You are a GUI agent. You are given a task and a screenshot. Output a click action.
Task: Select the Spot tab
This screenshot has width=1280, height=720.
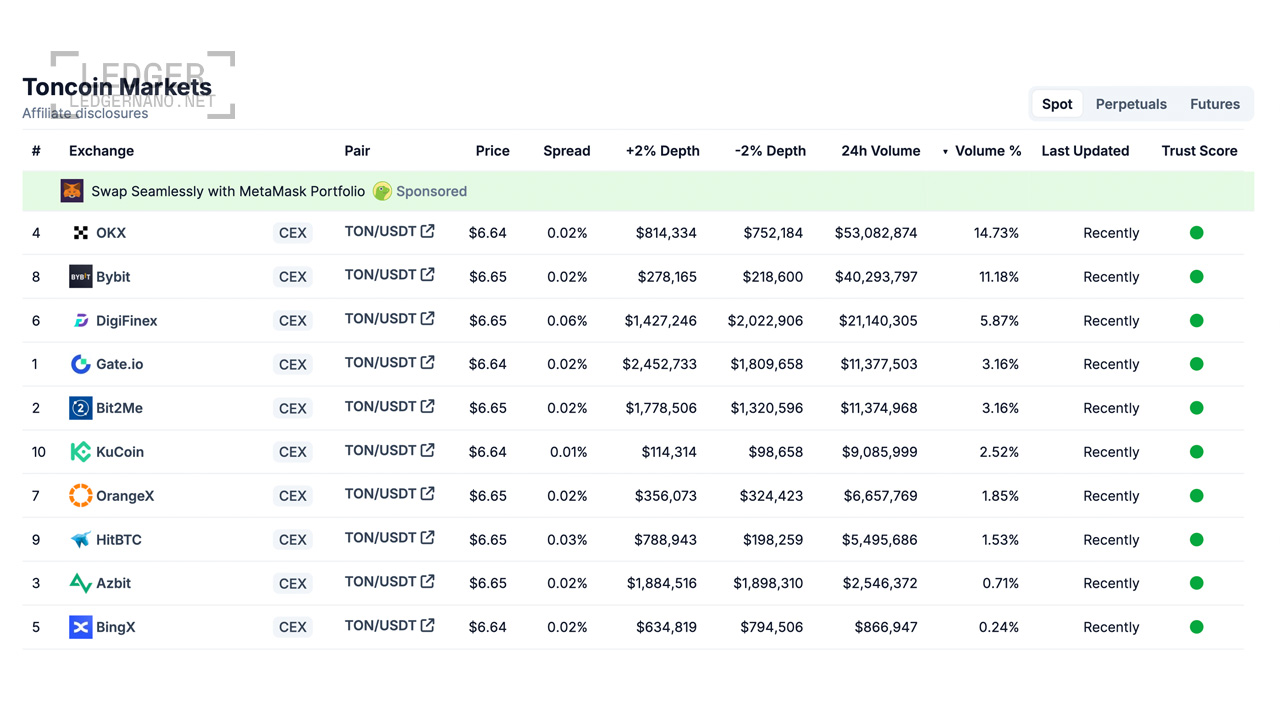1057,104
